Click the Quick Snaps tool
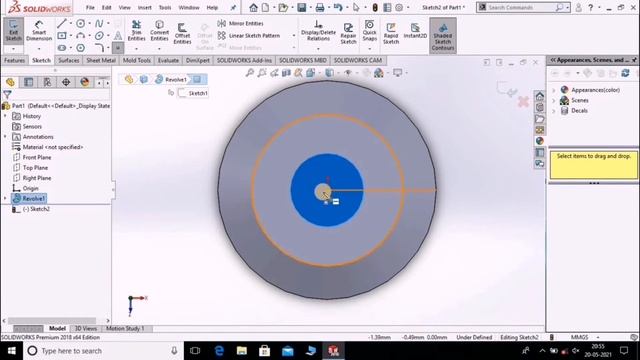Screen dimensions: 640x360 (369, 31)
